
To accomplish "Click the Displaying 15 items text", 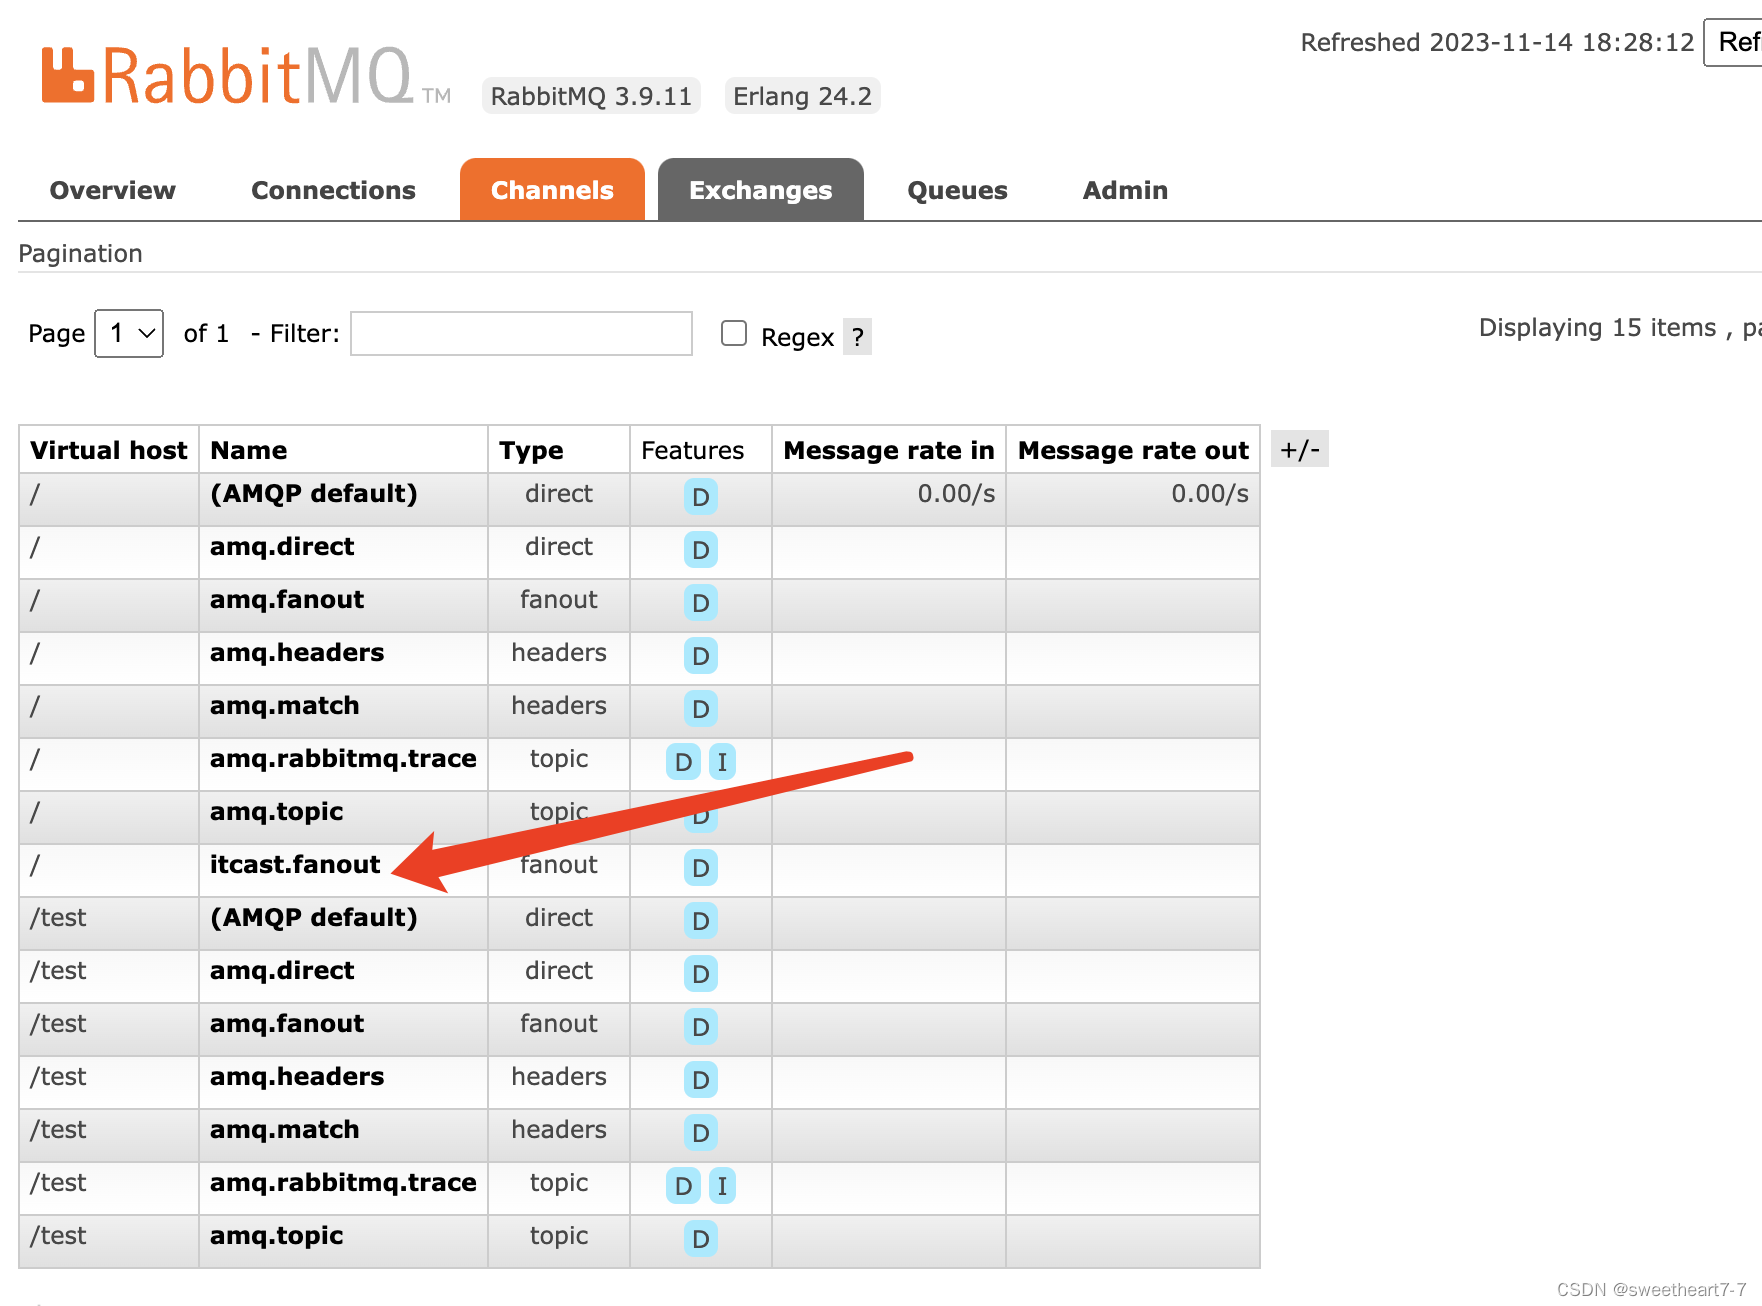I will (x=1597, y=328).
